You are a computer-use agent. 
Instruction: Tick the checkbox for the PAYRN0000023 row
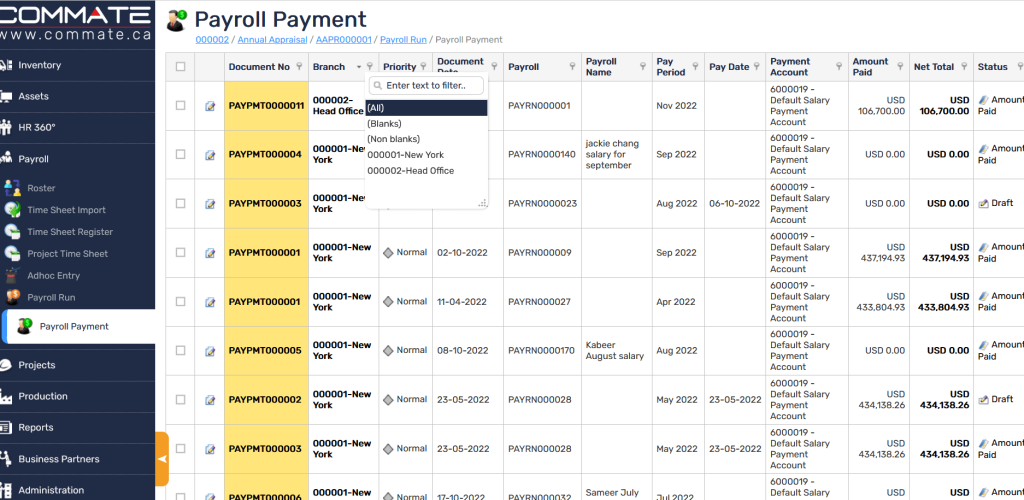[x=180, y=203]
